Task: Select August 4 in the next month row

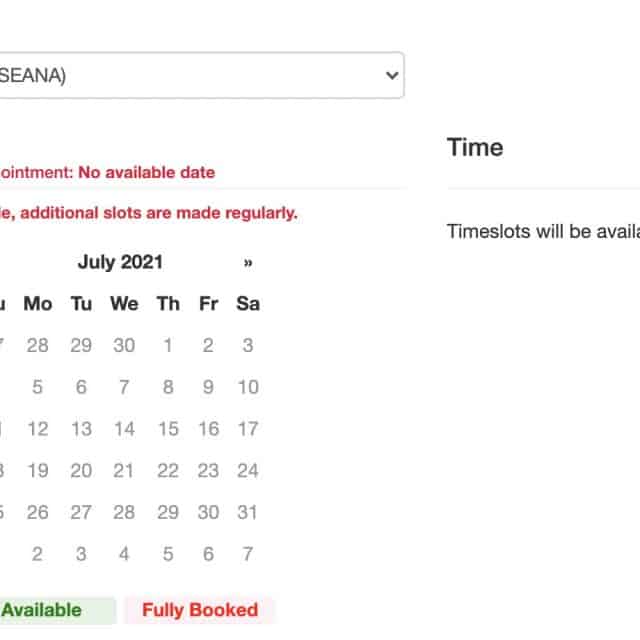Action: 124,554
